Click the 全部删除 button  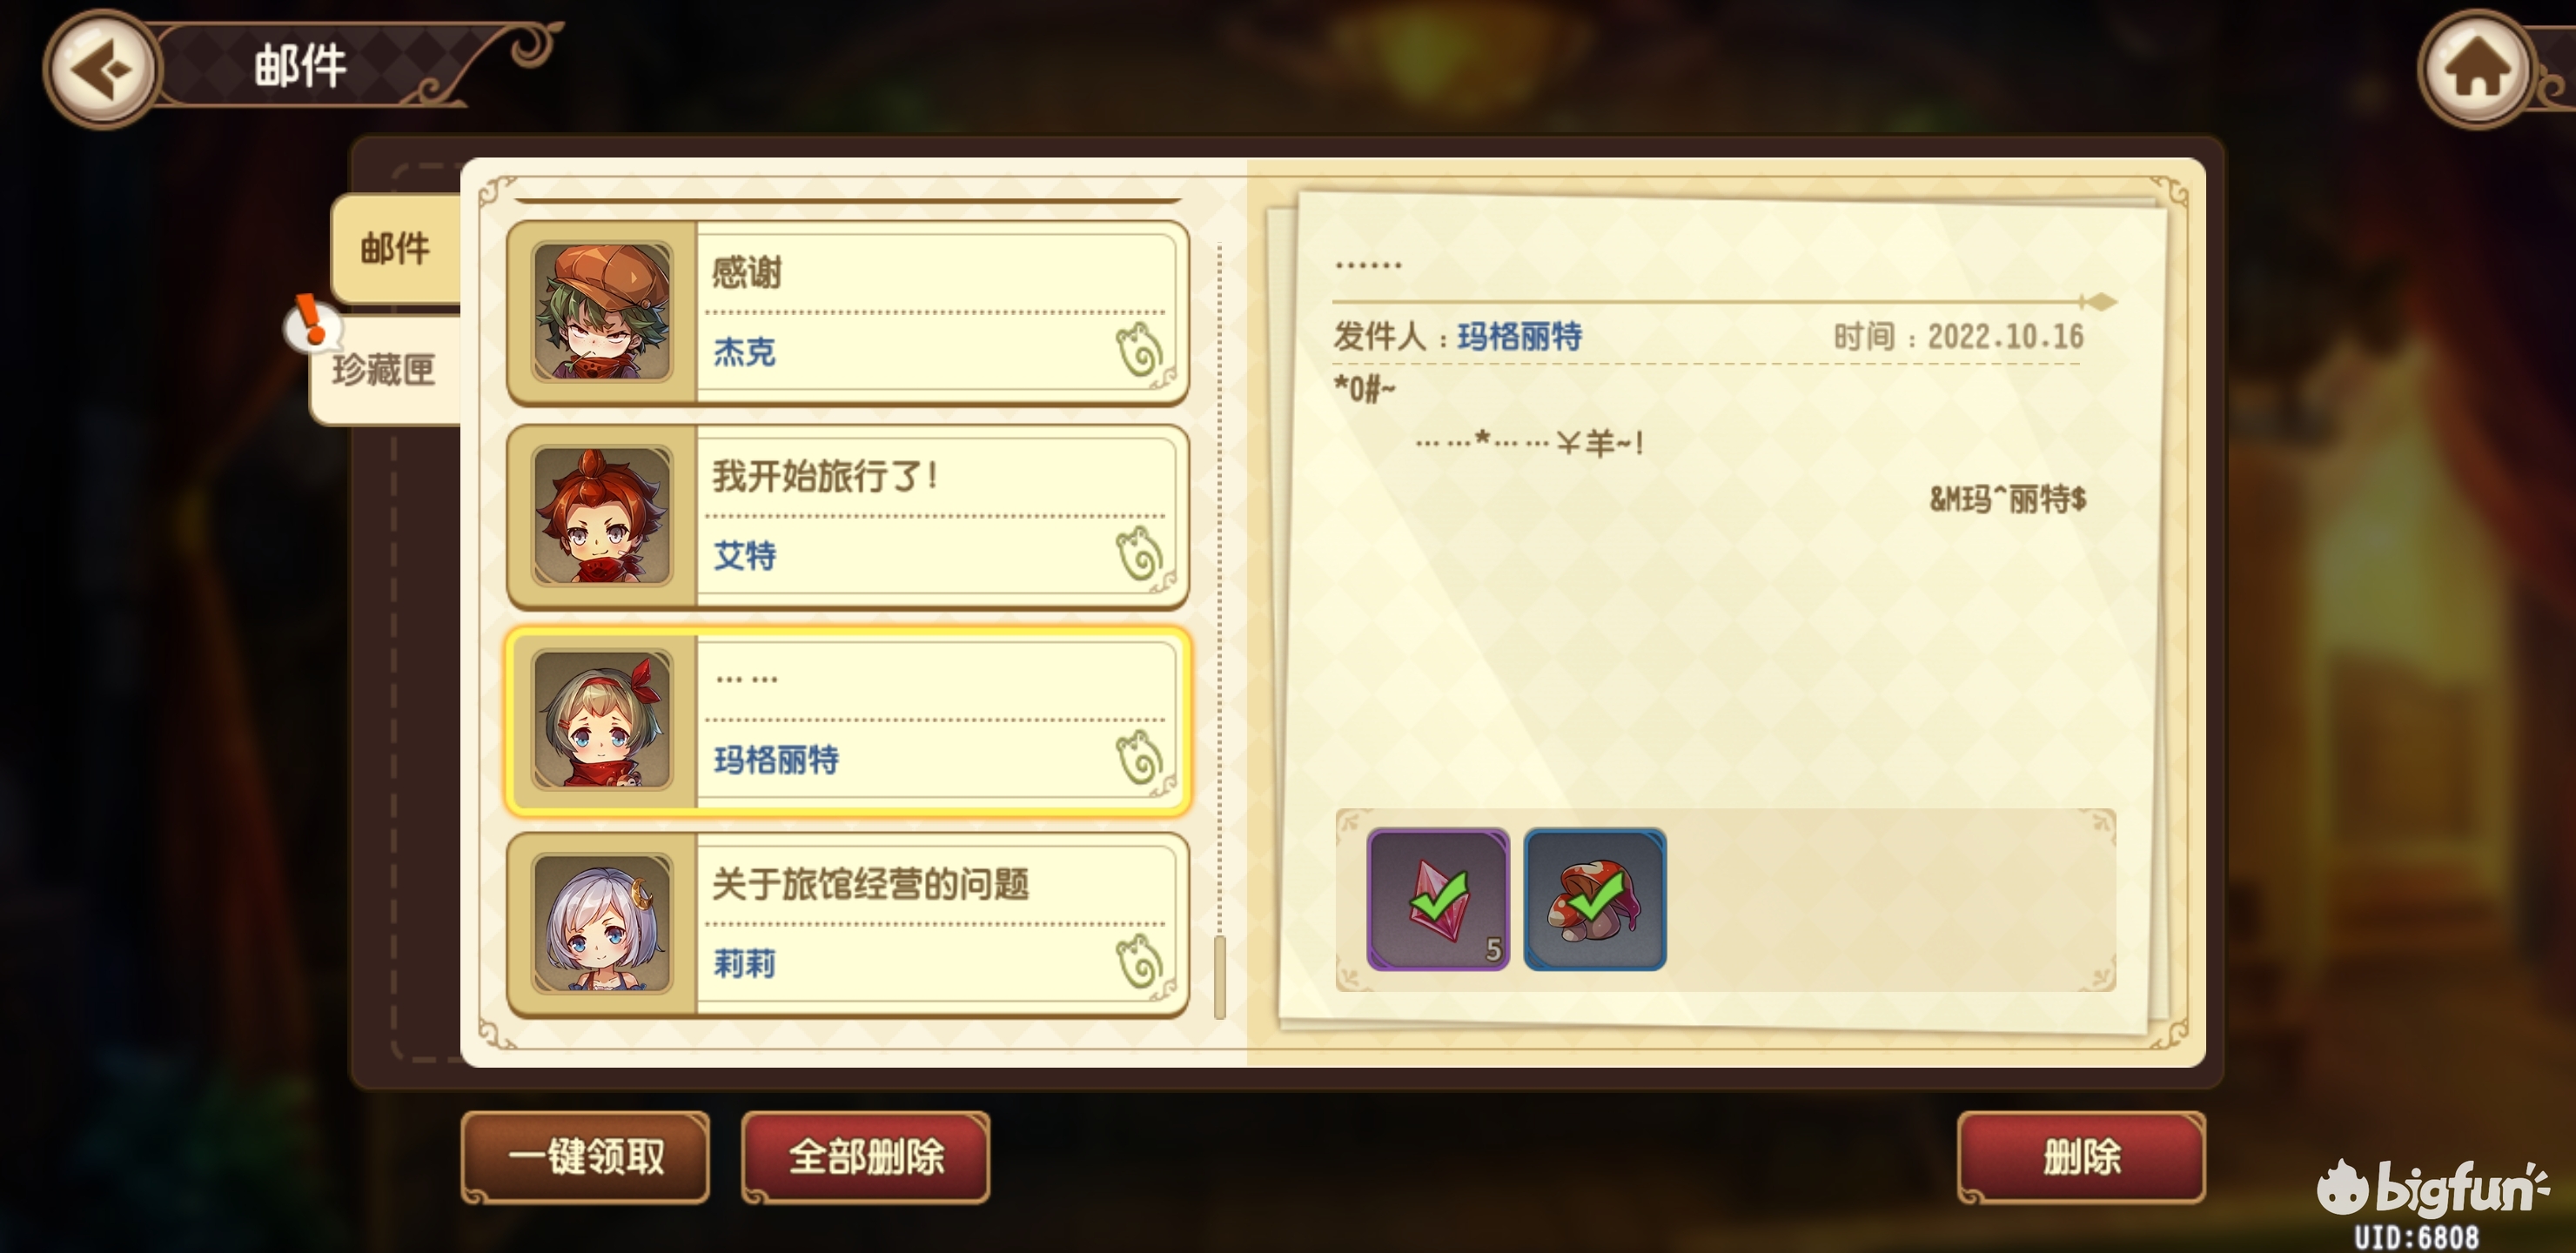(866, 1157)
